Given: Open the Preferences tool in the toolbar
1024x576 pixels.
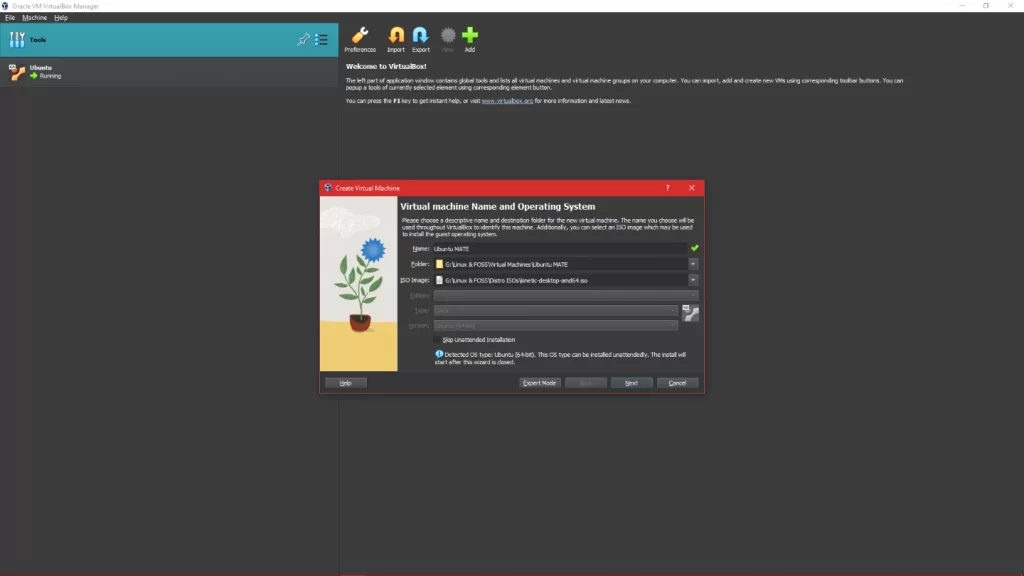Looking at the screenshot, I should point(360,39).
